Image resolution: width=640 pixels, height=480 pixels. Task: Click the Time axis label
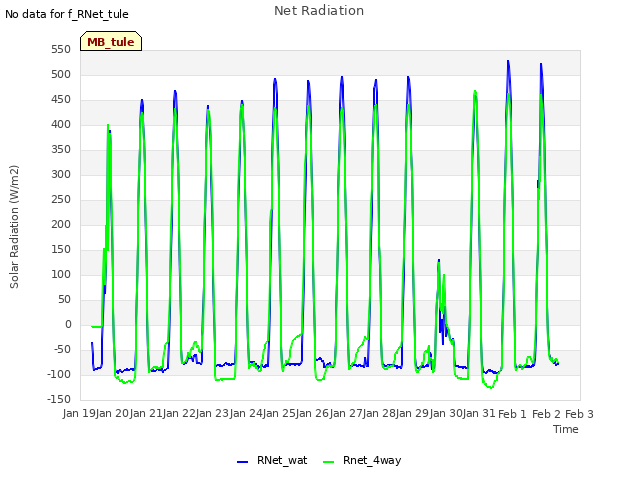pyautogui.click(x=566, y=429)
